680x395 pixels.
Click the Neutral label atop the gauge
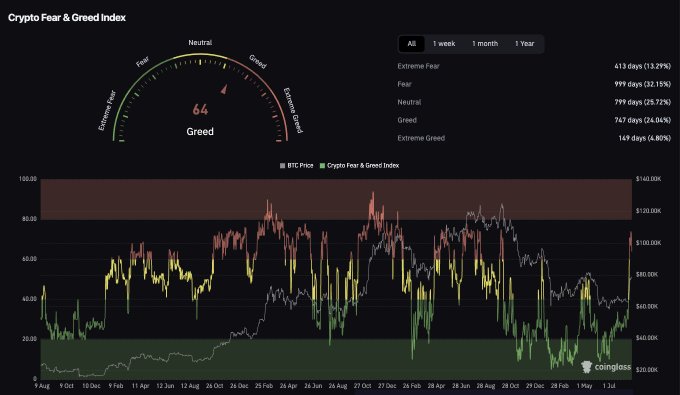tap(200, 42)
